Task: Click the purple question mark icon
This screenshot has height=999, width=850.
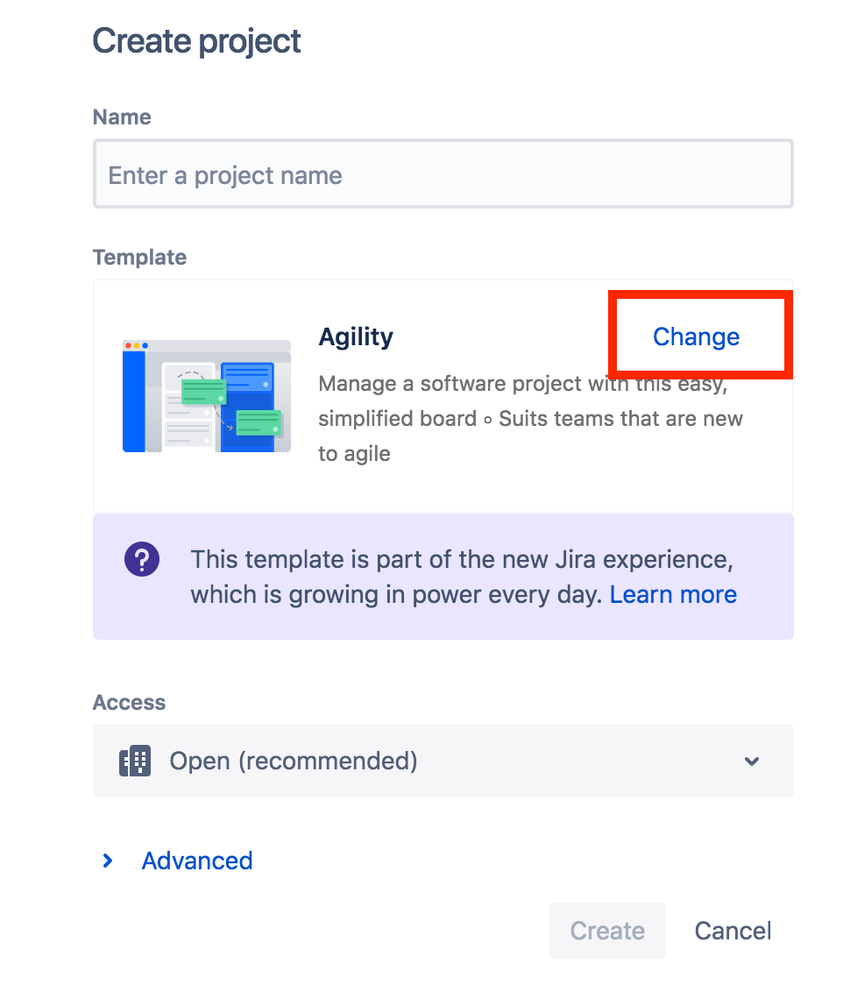Action: (141, 558)
